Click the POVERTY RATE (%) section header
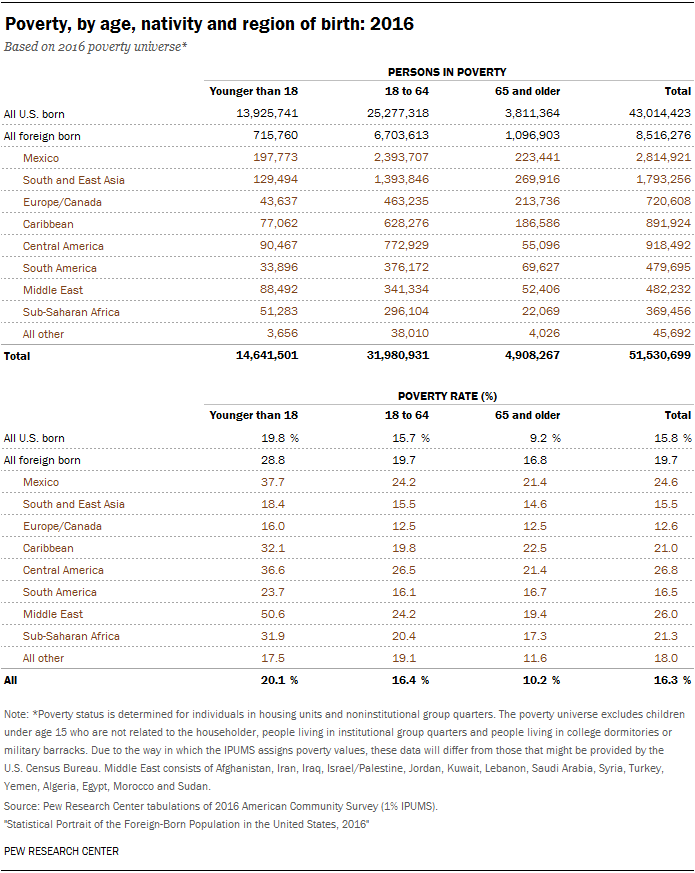Viewport: 695px width, 873px height. [447, 396]
